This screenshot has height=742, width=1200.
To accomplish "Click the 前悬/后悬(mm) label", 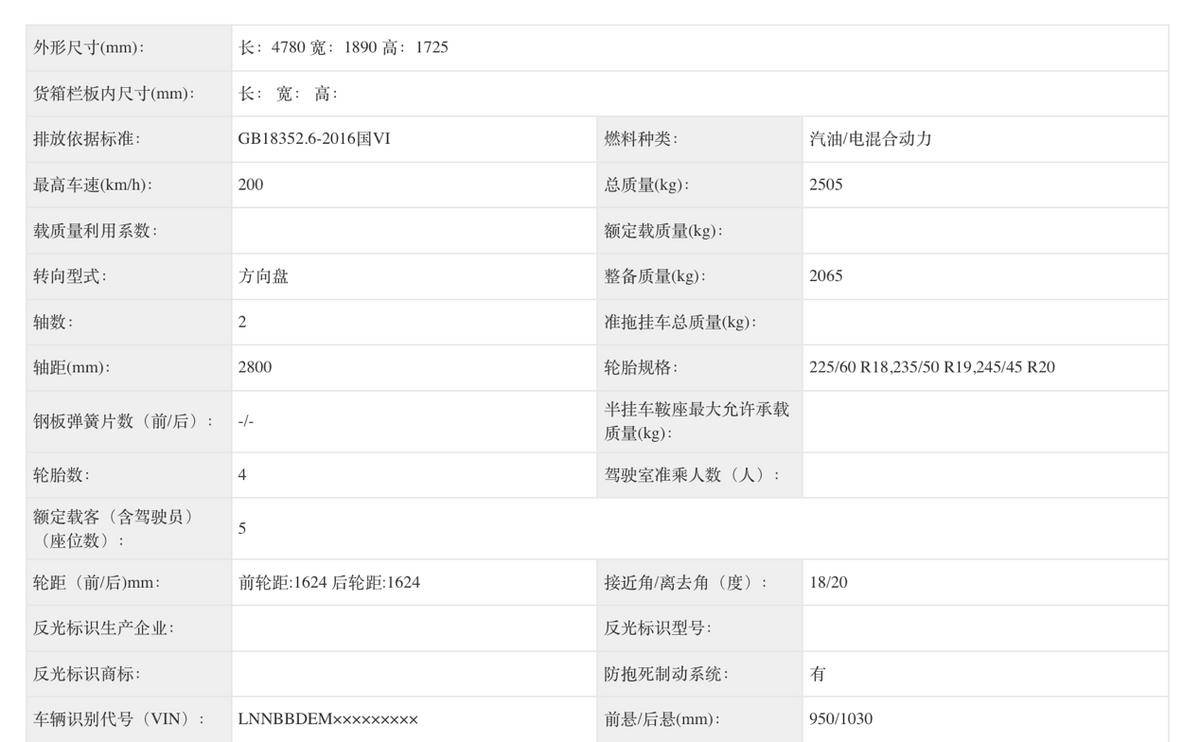I will (663, 719).
